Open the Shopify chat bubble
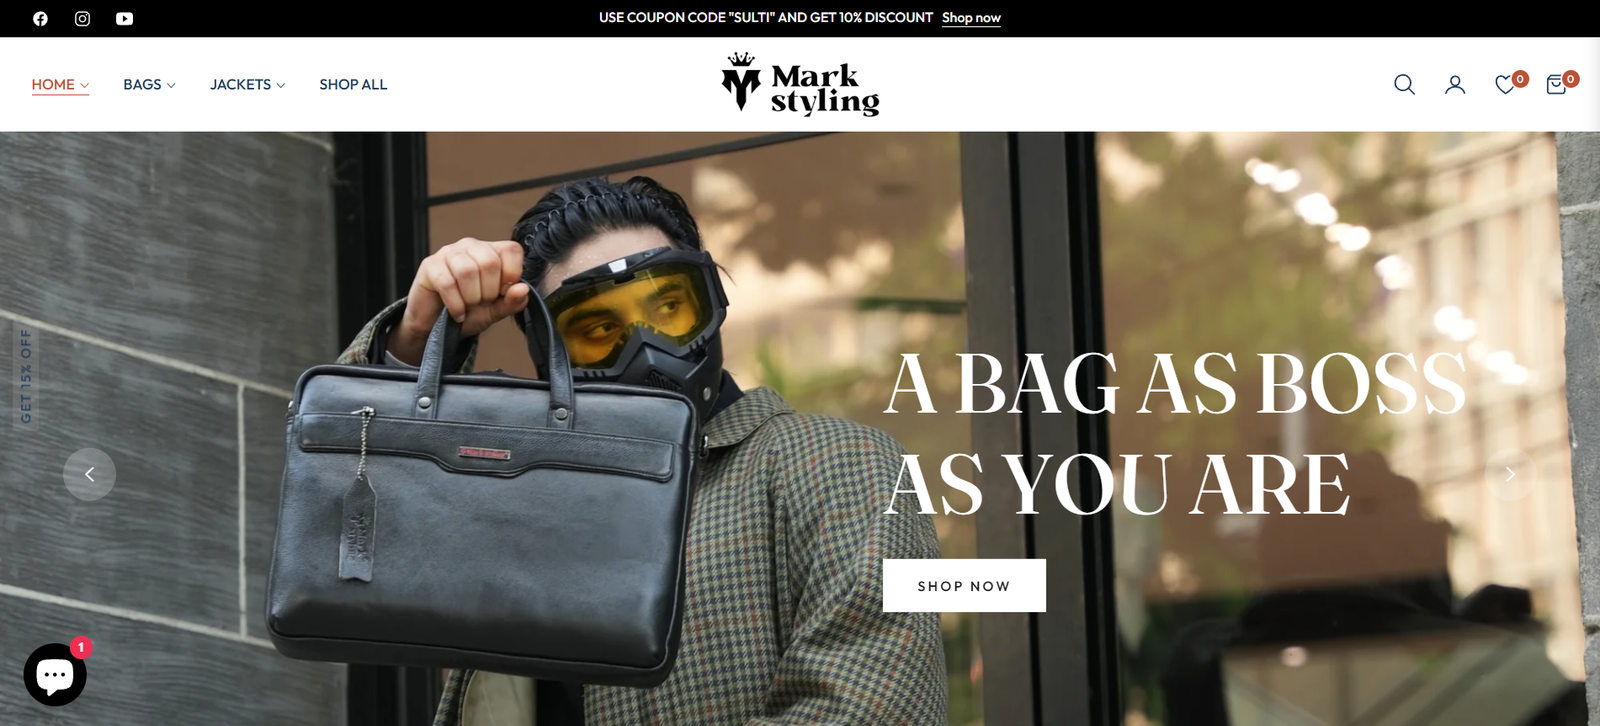Screen dimensions: 1600x726 (x=55, y=675)
